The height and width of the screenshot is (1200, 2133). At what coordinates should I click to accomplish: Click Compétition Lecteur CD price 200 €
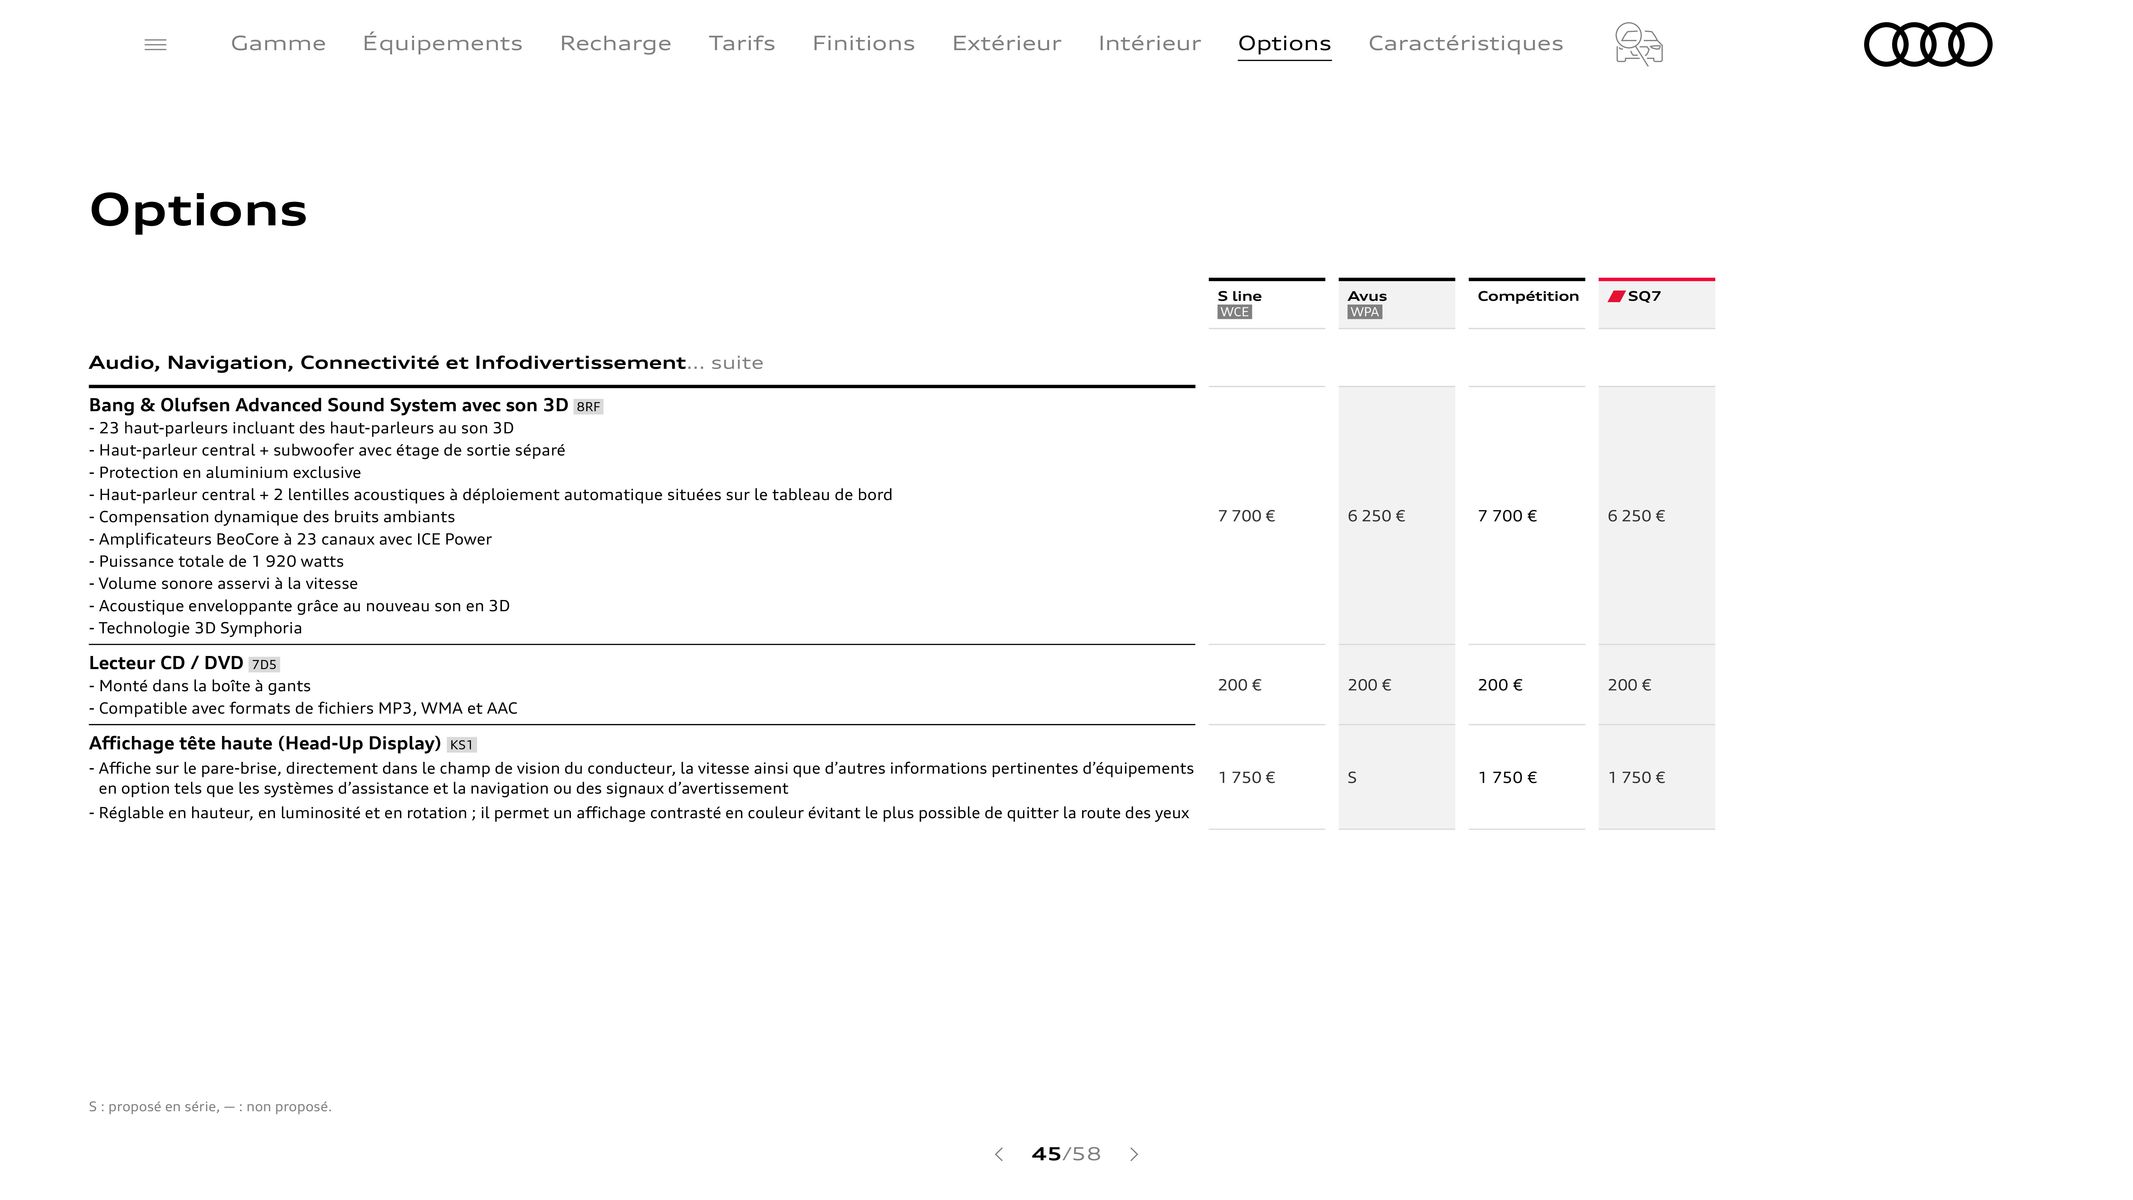click(1500, 685)
